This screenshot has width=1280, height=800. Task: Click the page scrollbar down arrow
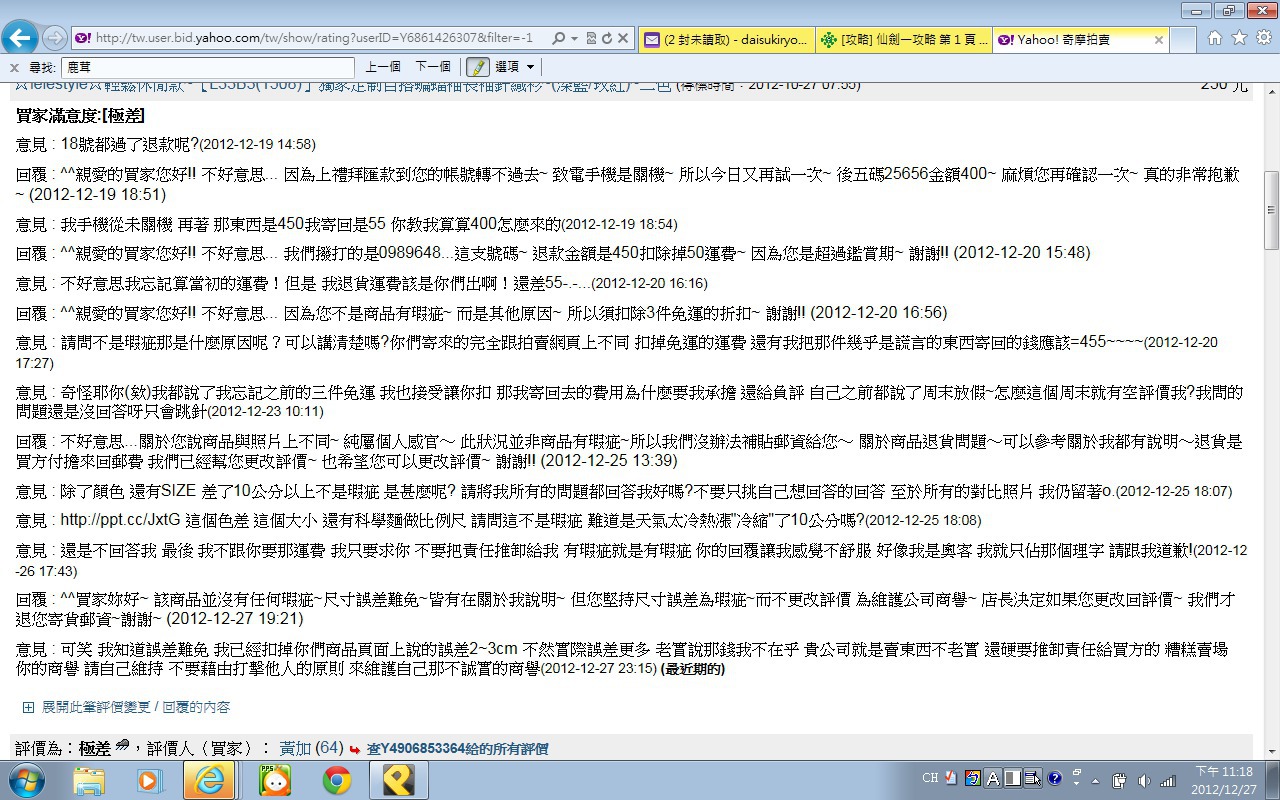1272,751
